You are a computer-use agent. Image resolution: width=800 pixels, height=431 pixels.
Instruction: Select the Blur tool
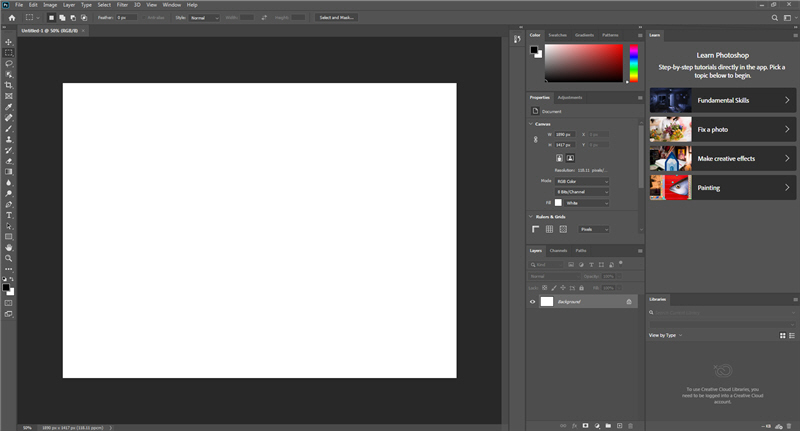click(9, 183)
